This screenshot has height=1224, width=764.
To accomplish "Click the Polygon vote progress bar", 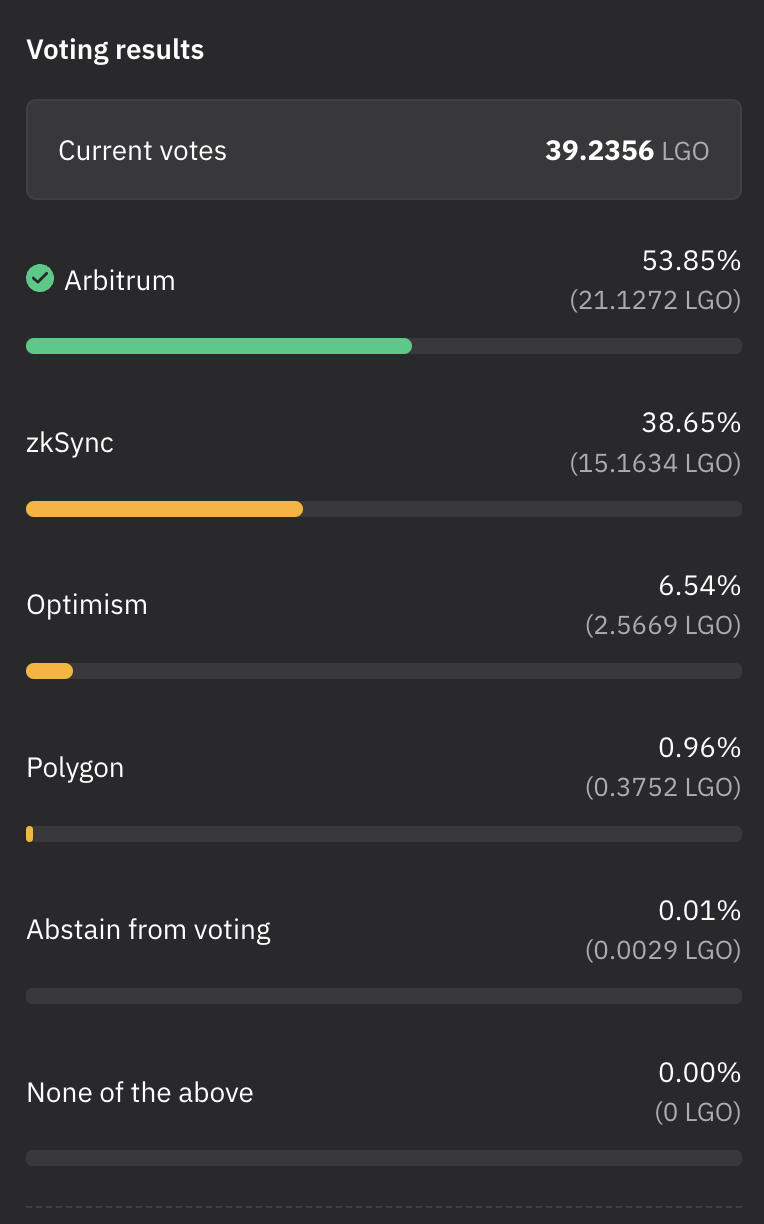I will point(30,834).
